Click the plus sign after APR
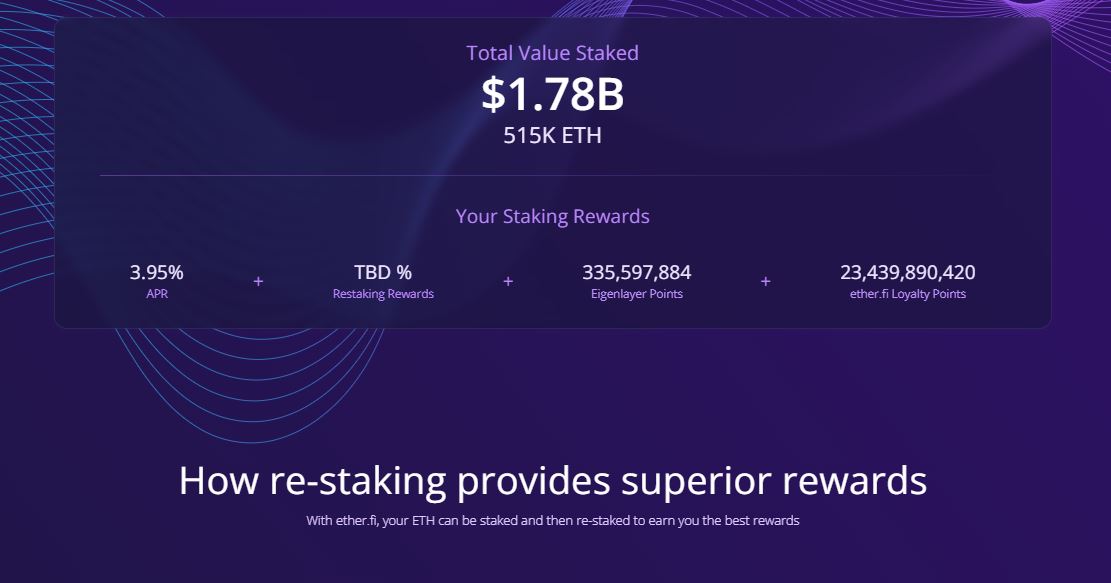1111x583 pixels. [258, 282]
